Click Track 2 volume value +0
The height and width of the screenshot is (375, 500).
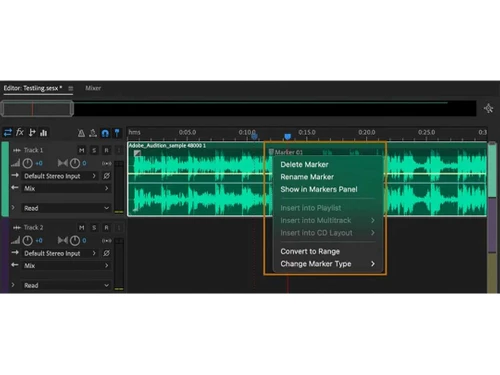39,241
